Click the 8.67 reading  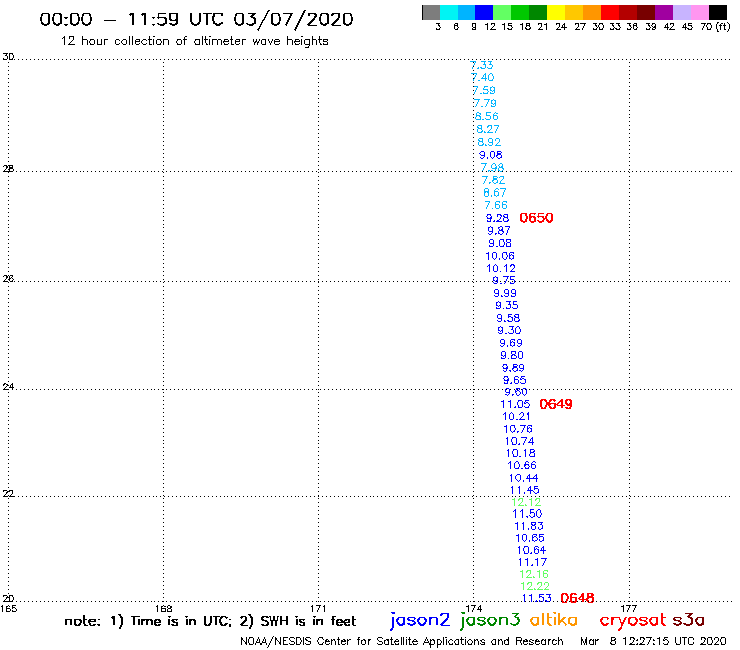[x=495, y=193]
